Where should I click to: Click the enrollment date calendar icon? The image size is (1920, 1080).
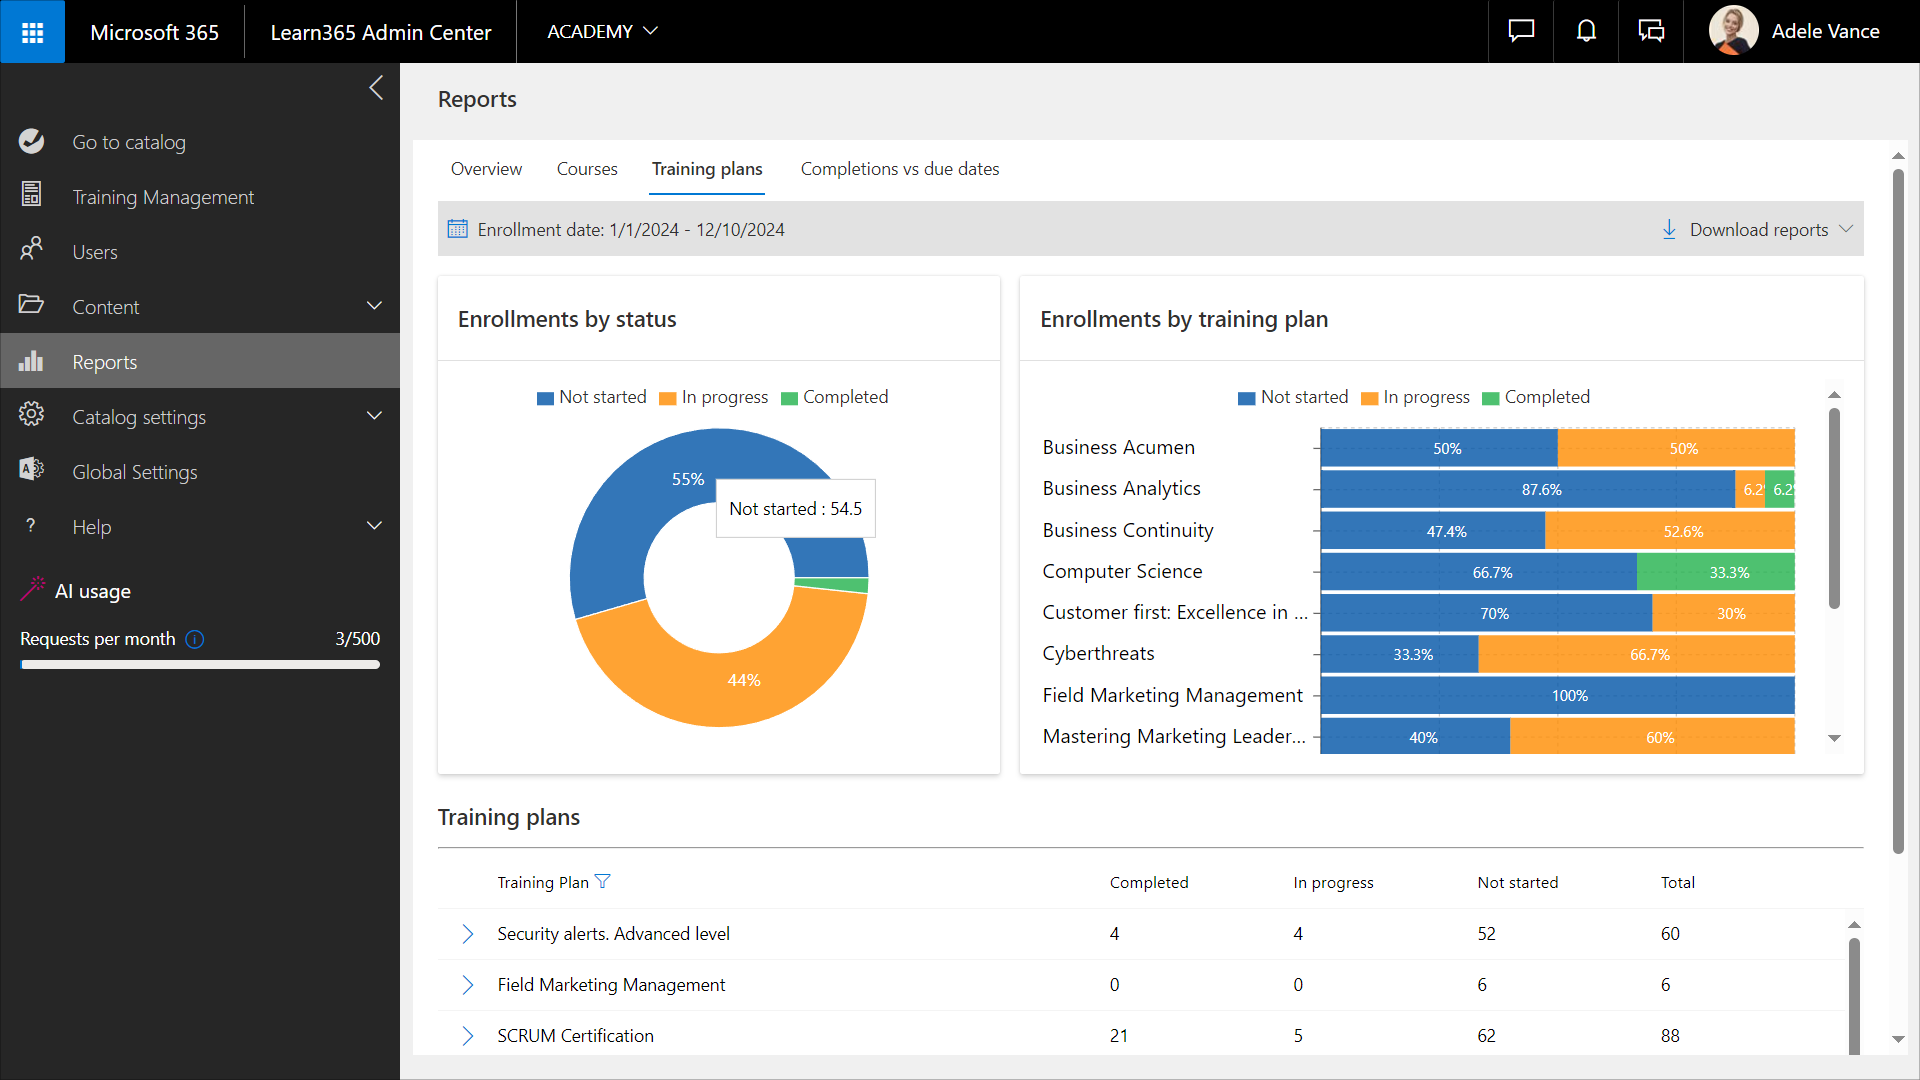click(457, 229)
